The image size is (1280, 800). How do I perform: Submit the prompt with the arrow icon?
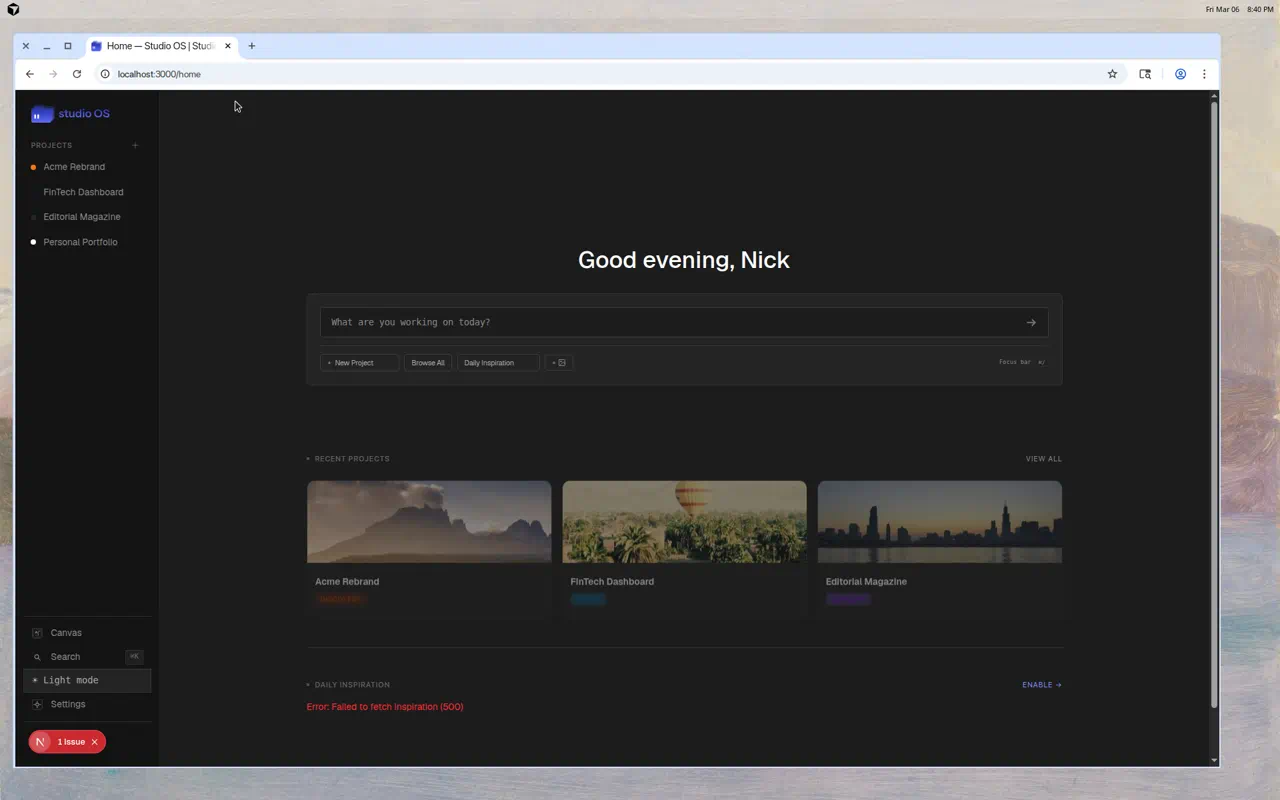(x=1030, y=322)
